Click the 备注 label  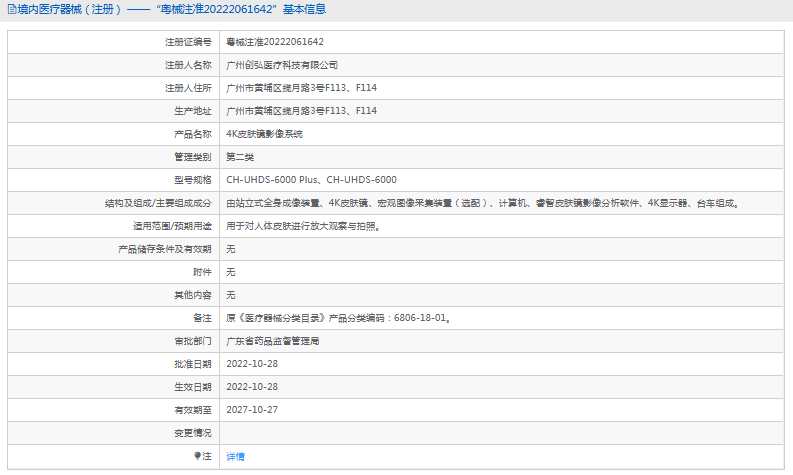[x=202, y=318]
